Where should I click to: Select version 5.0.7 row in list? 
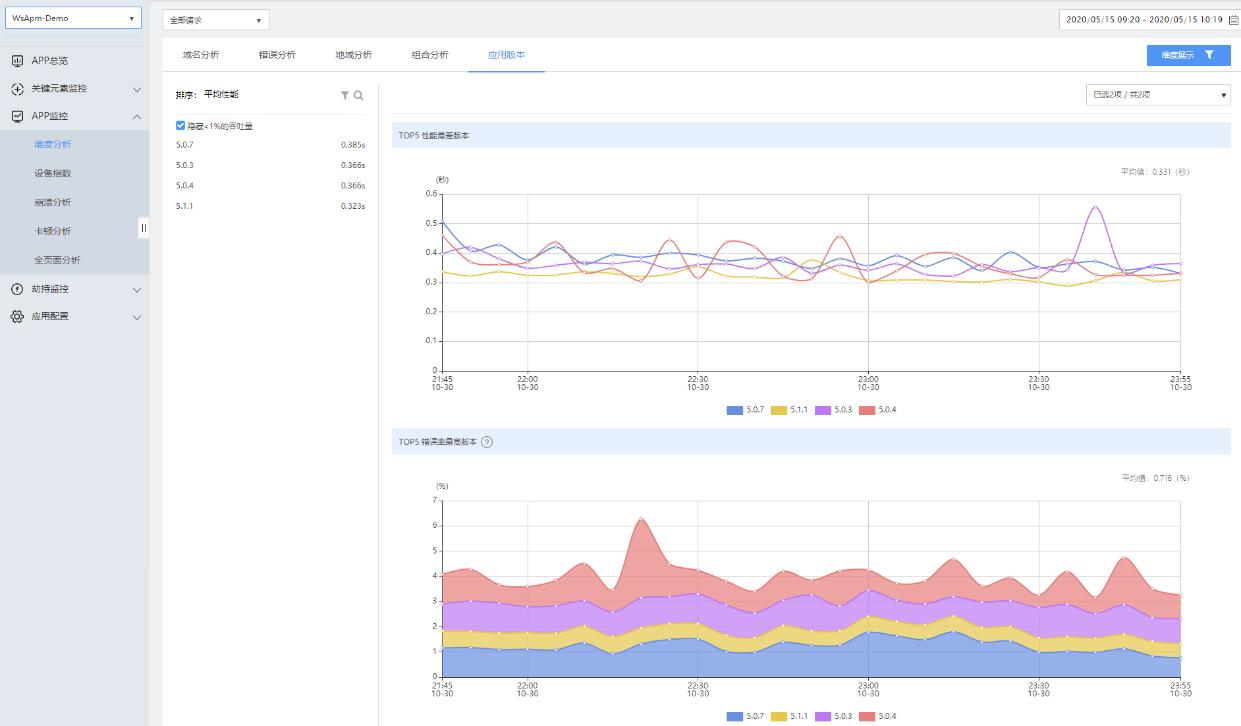270,145
